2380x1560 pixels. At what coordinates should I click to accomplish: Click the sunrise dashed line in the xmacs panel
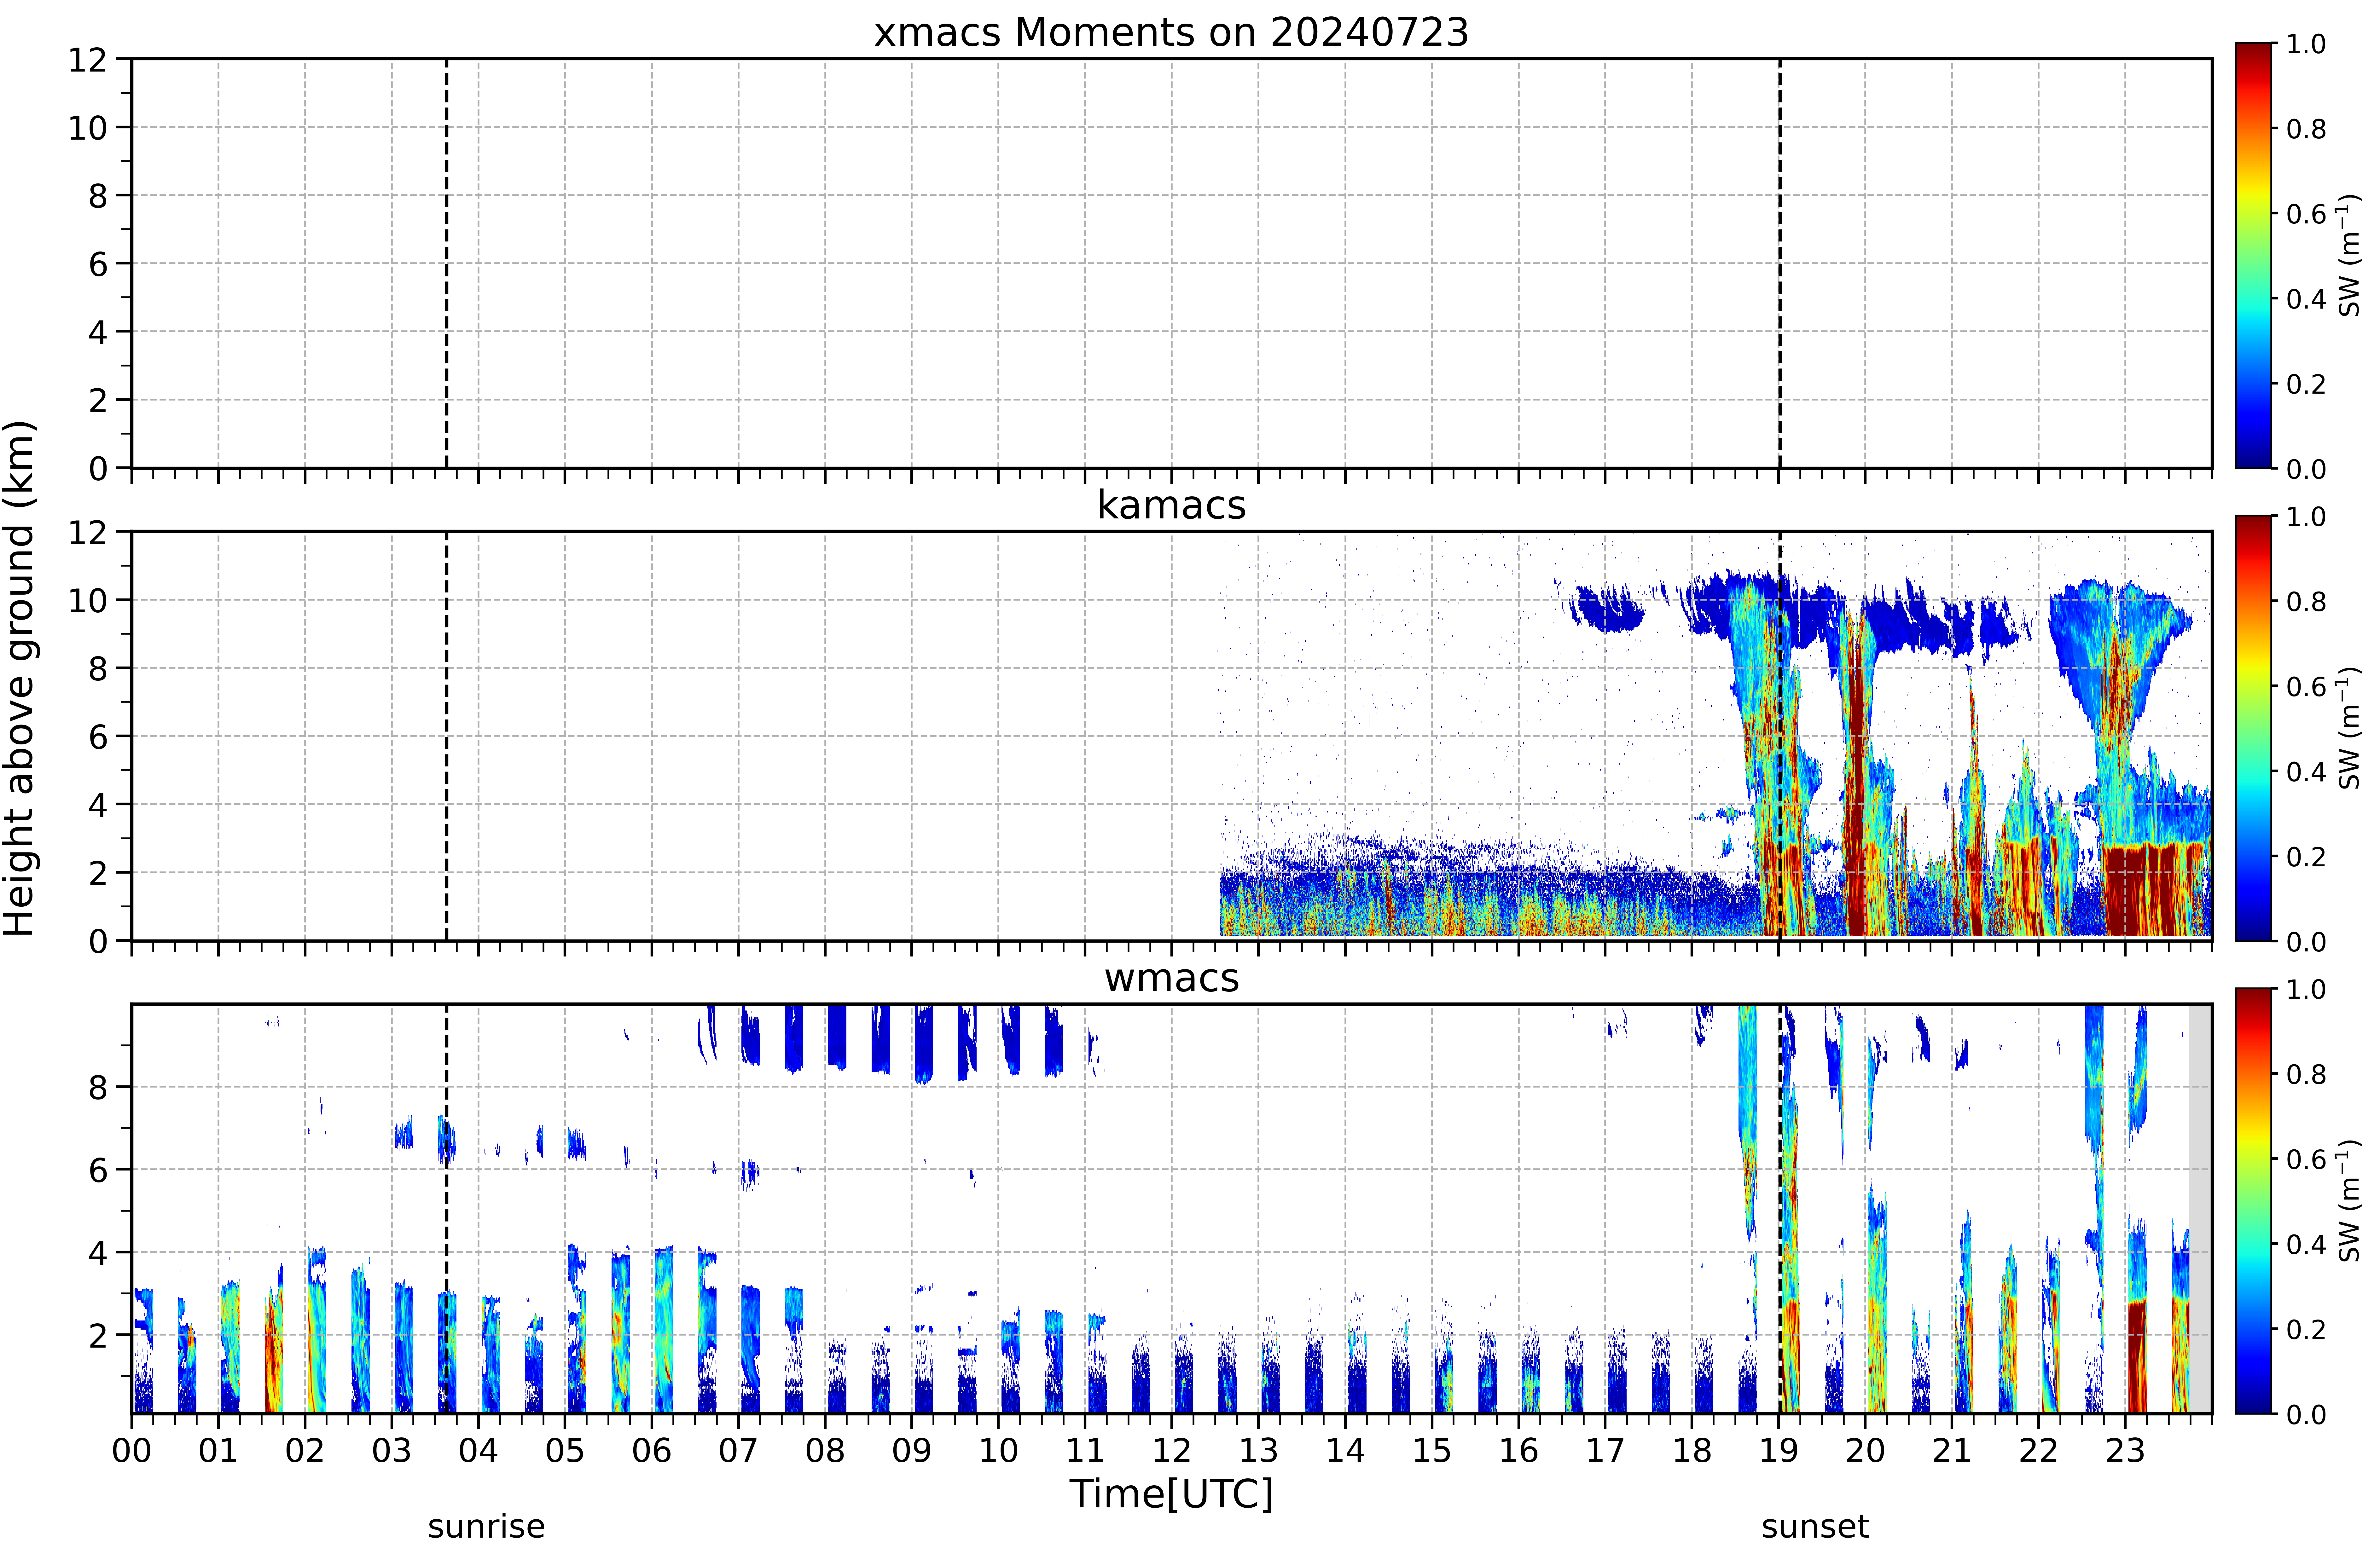point(446,263)
